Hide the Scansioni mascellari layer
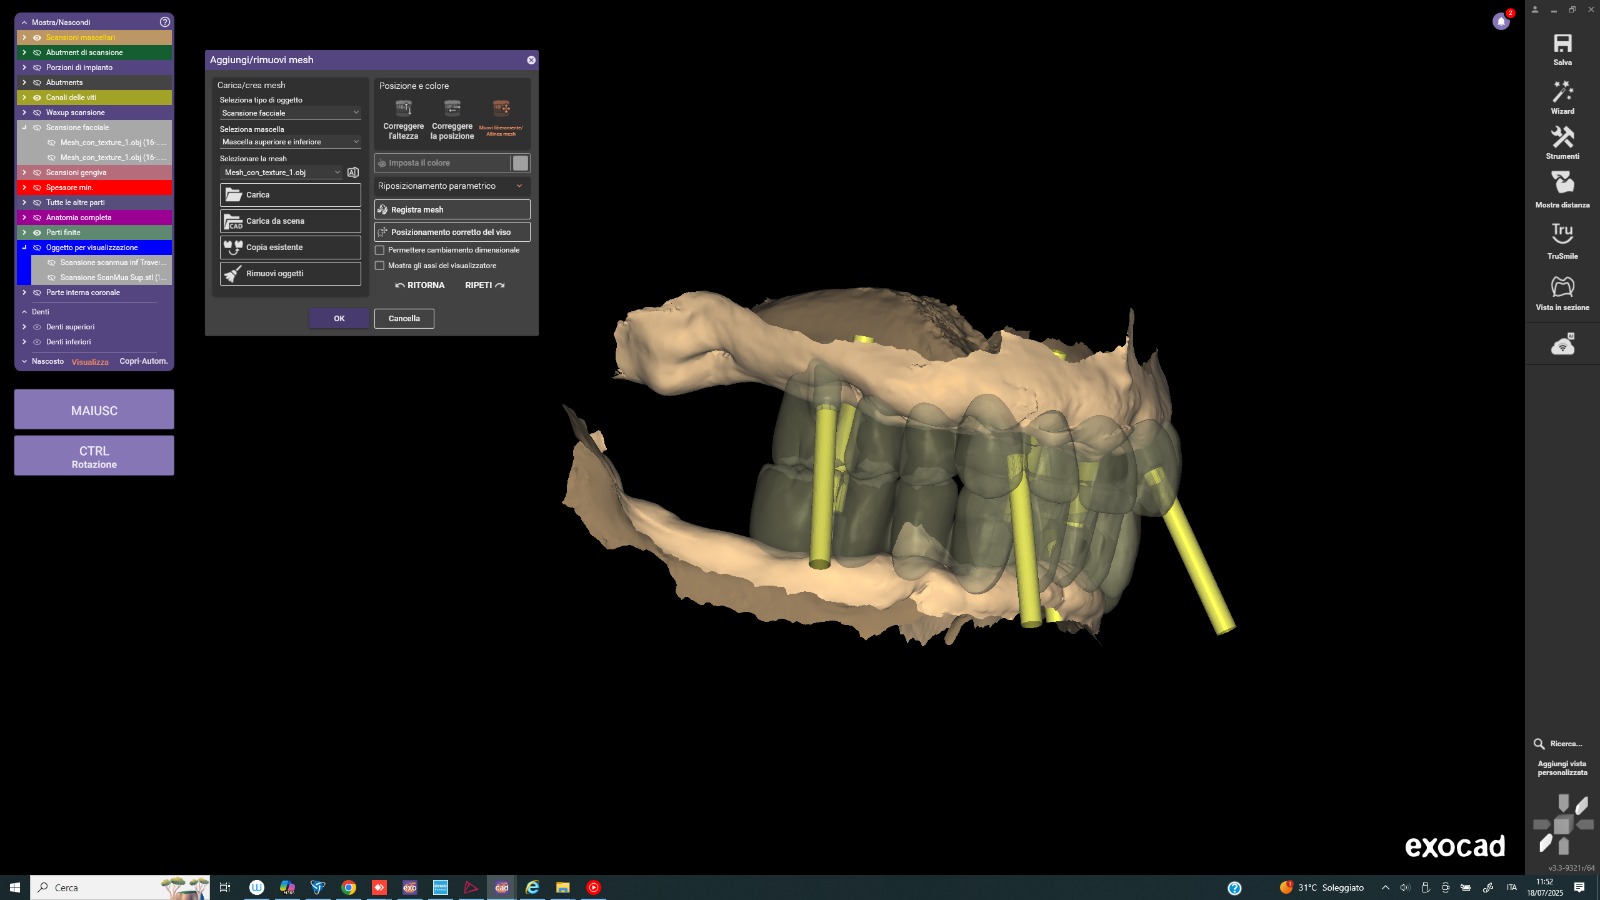This screenshot has width=1600, height=900. [x=37, y=38]
